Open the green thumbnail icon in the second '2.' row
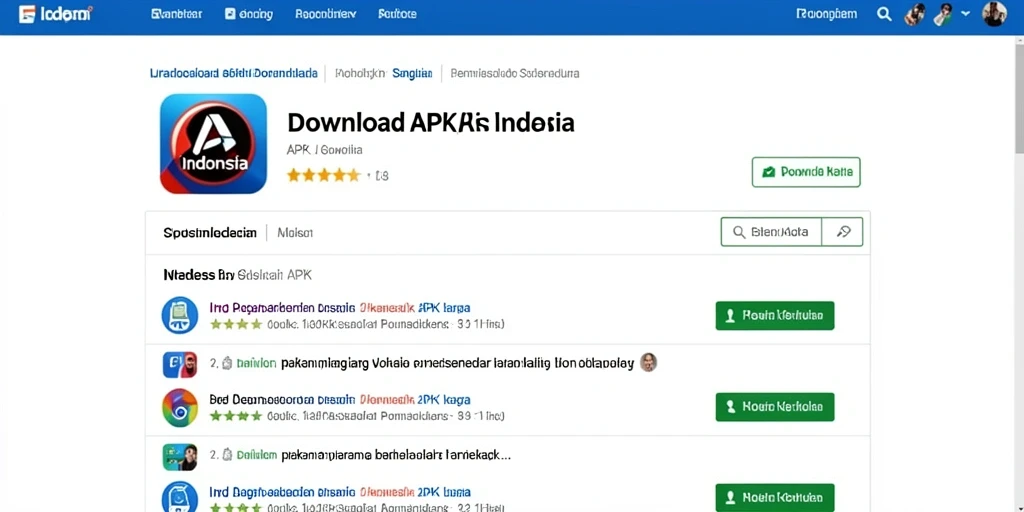The image size is (1024, 512). coord(180,456)
